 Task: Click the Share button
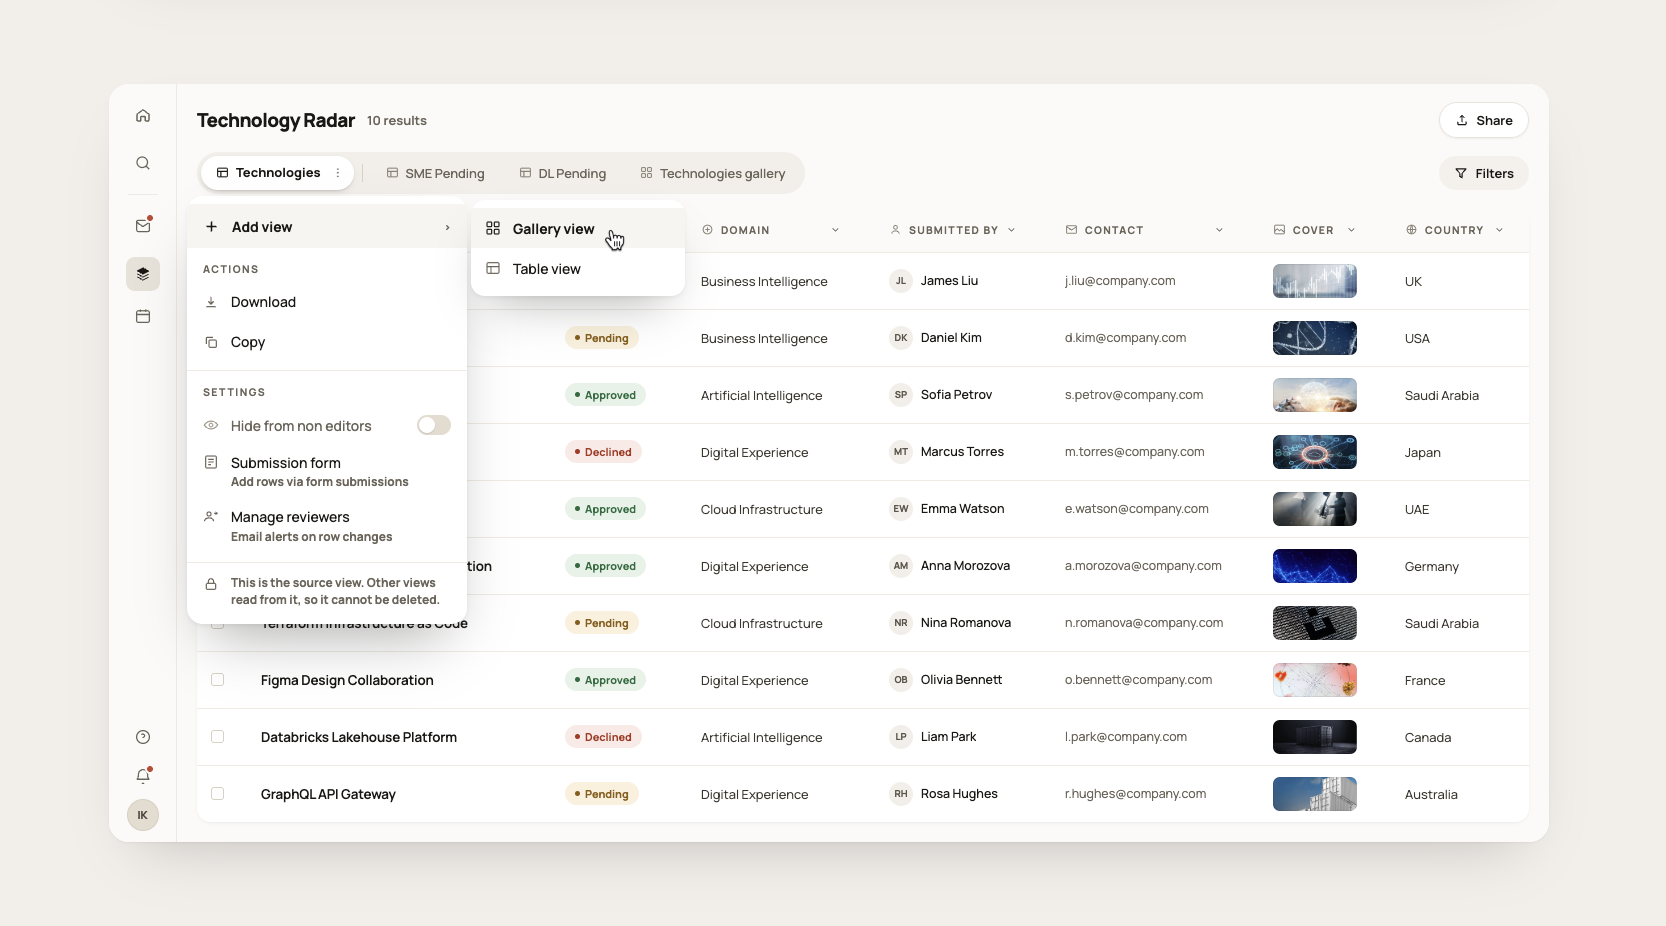(1484, 120)
